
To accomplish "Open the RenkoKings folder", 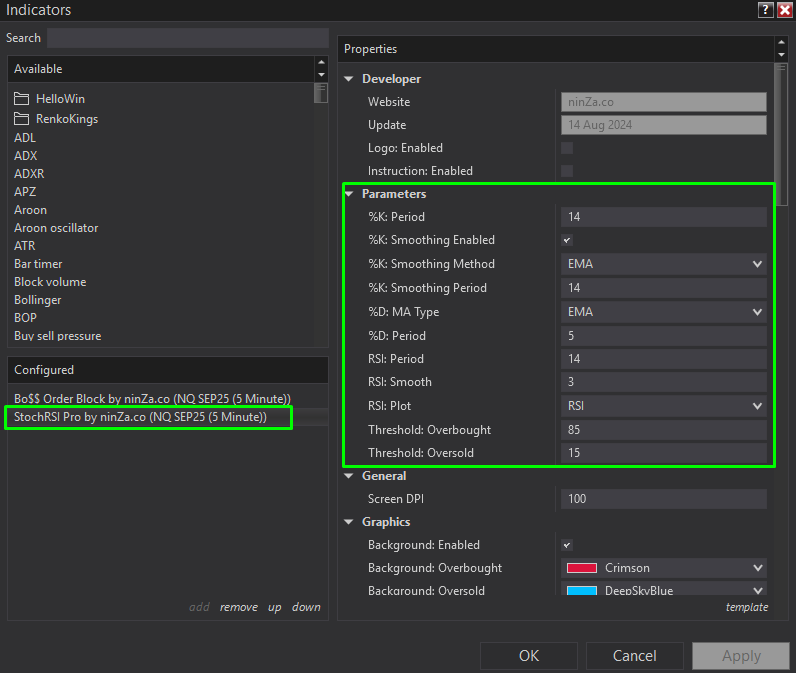I will coord(56,119).
